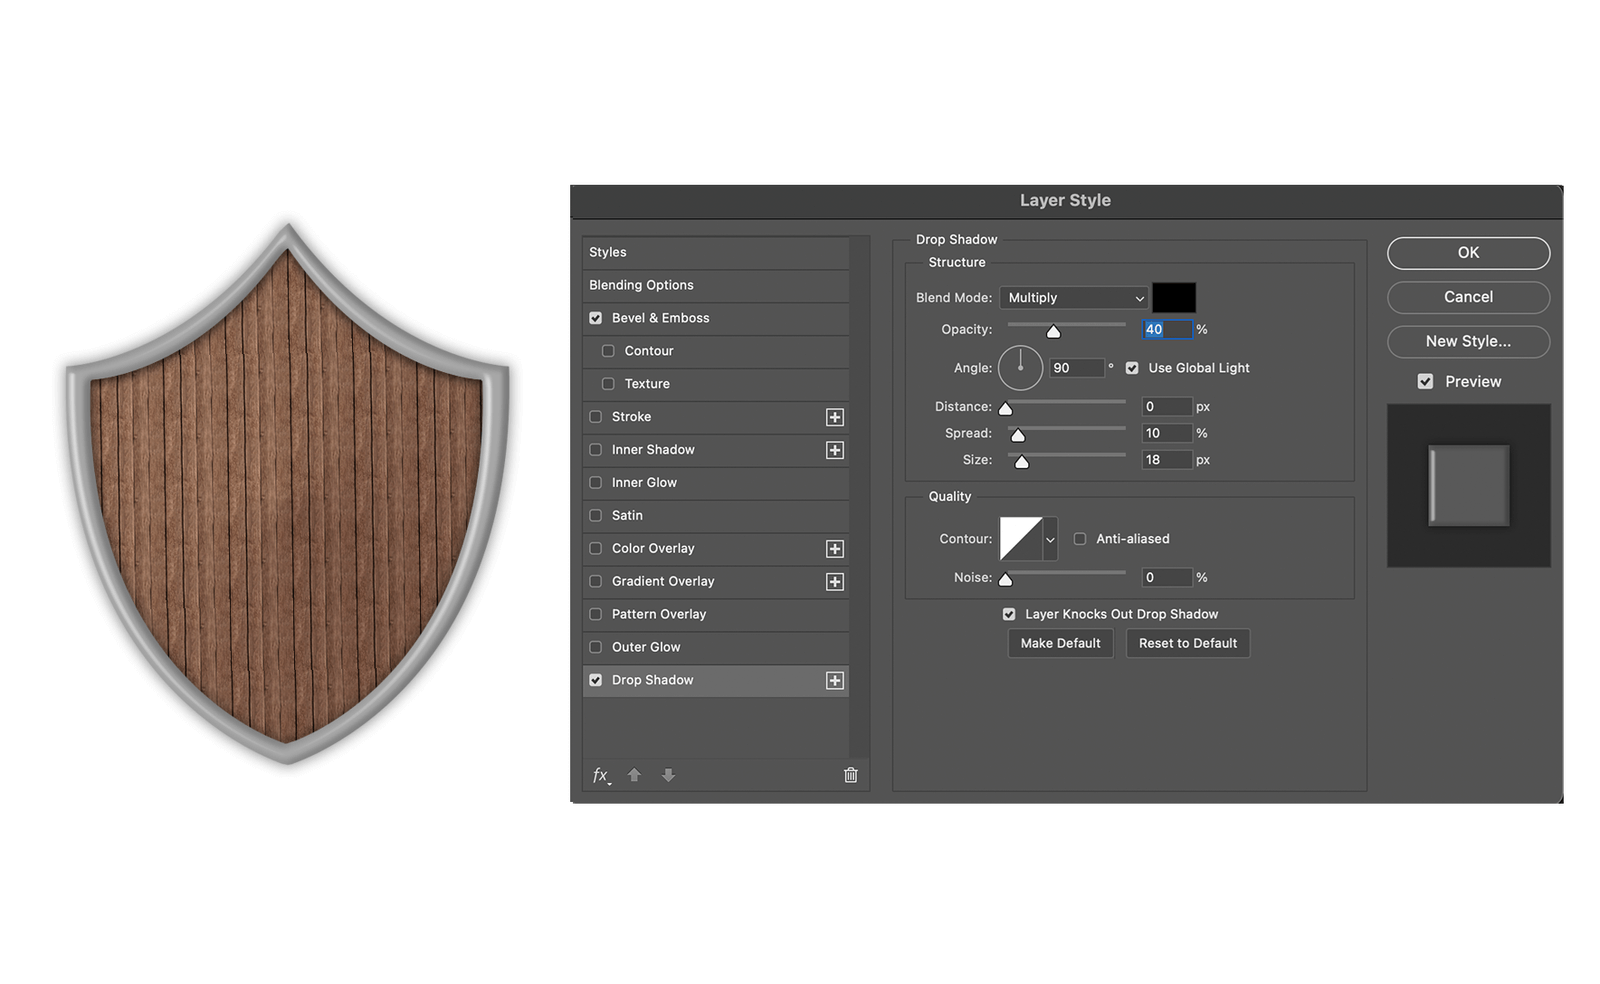Image resolution: width=1600 pixels, height=984 pixels.
Task: Enable the Gradient Overlay checkbox
Action: [x=596, y=582]
